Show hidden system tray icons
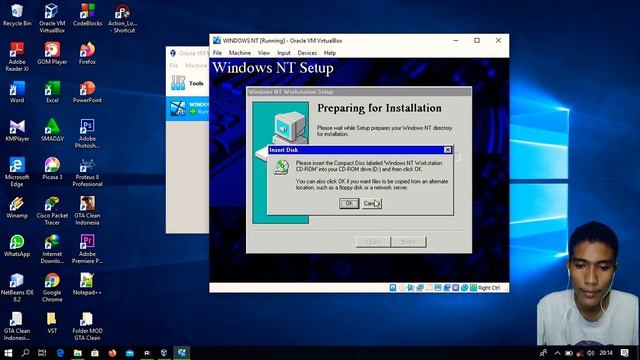 point(558,353)
